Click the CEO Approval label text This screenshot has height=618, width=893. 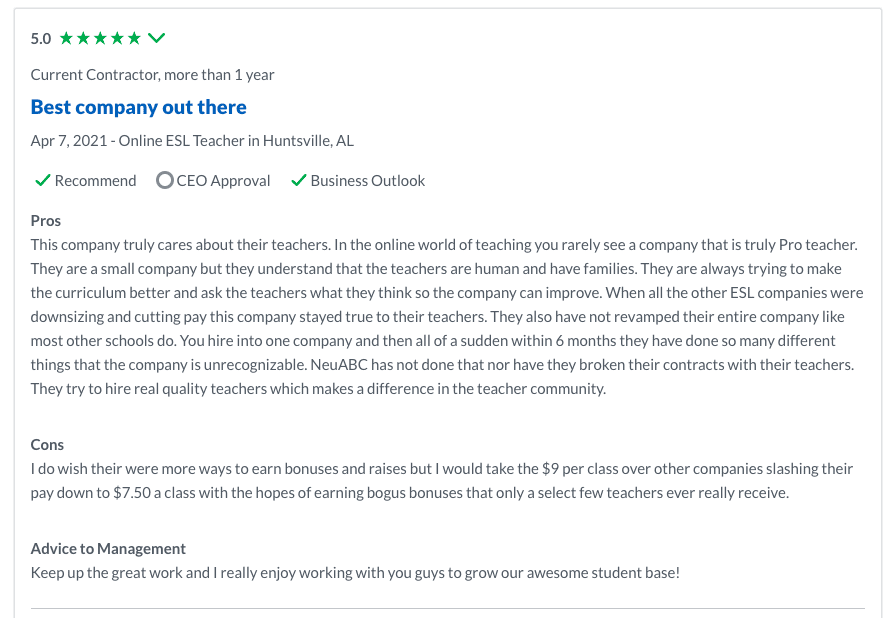[x=223, y=181]
